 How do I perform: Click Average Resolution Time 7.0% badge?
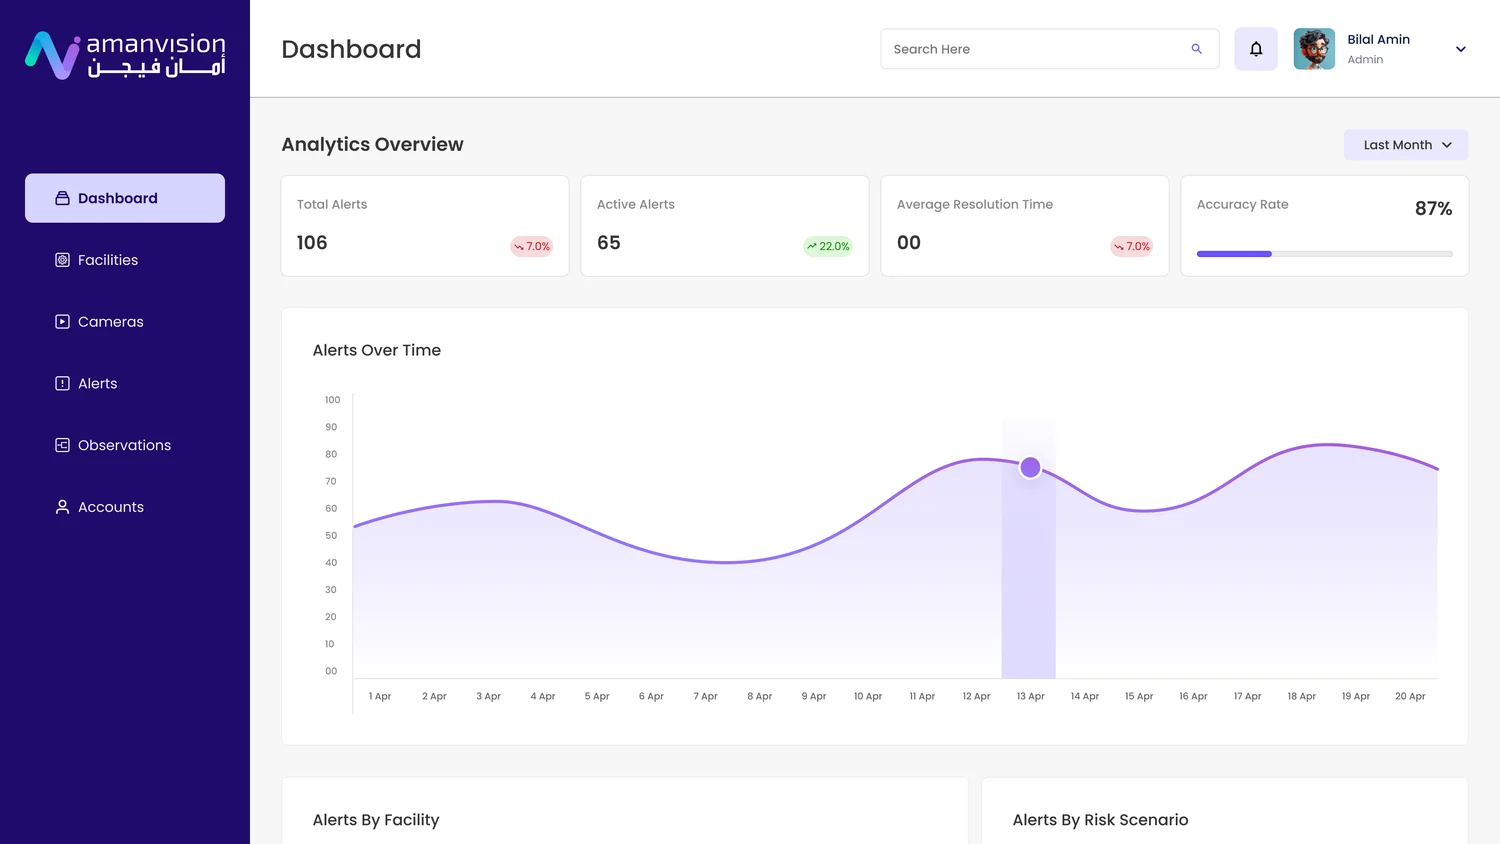(x=1132, y=246)
